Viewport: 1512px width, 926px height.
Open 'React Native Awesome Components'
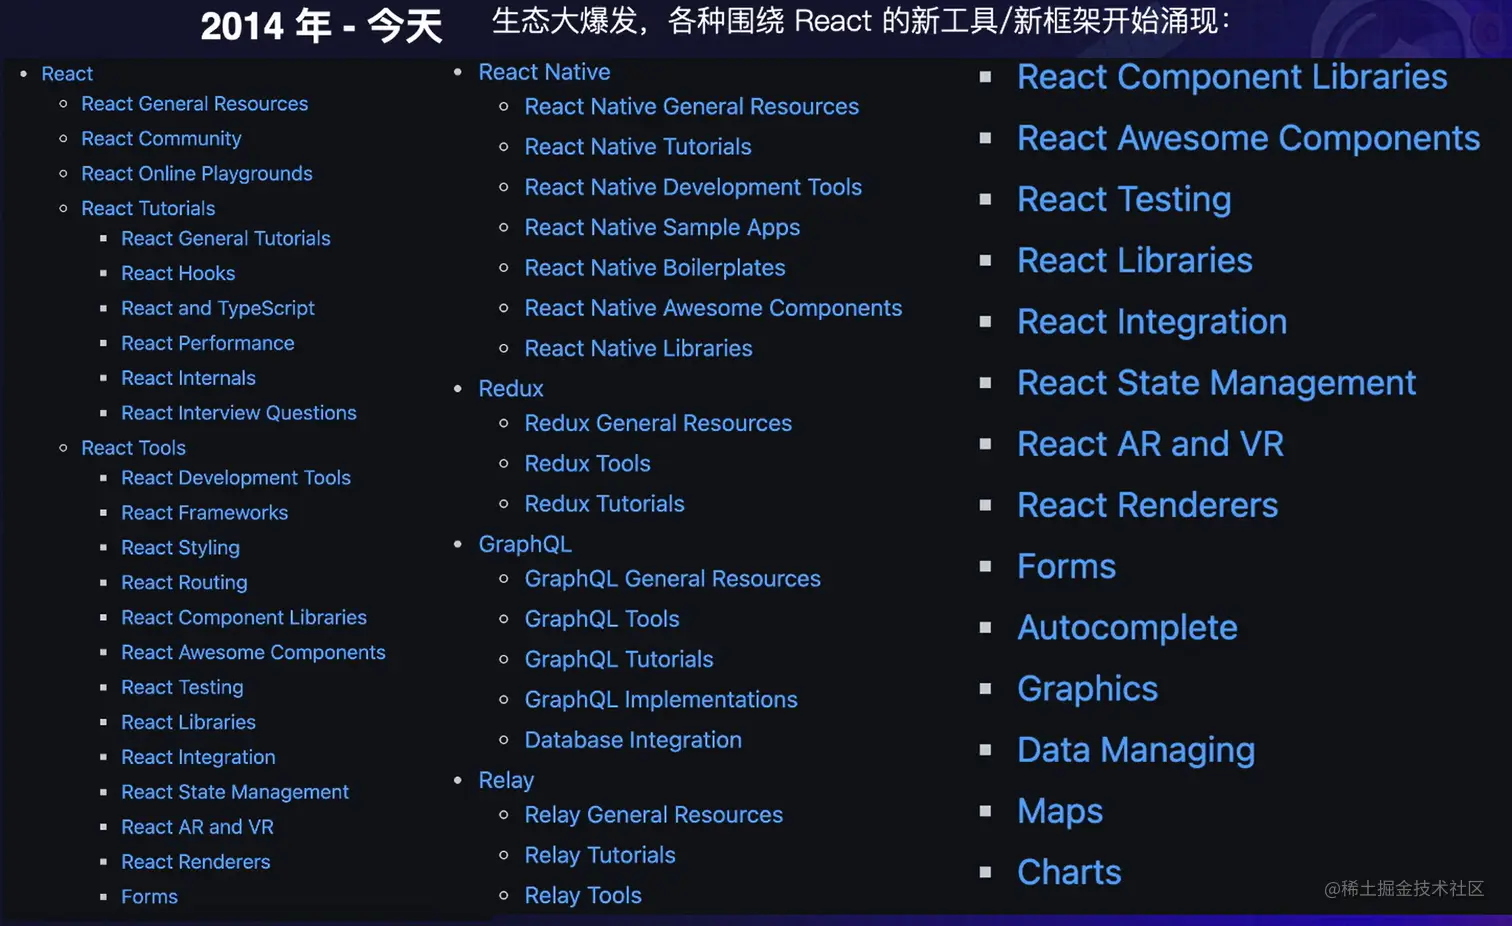[x=713, y=308]
